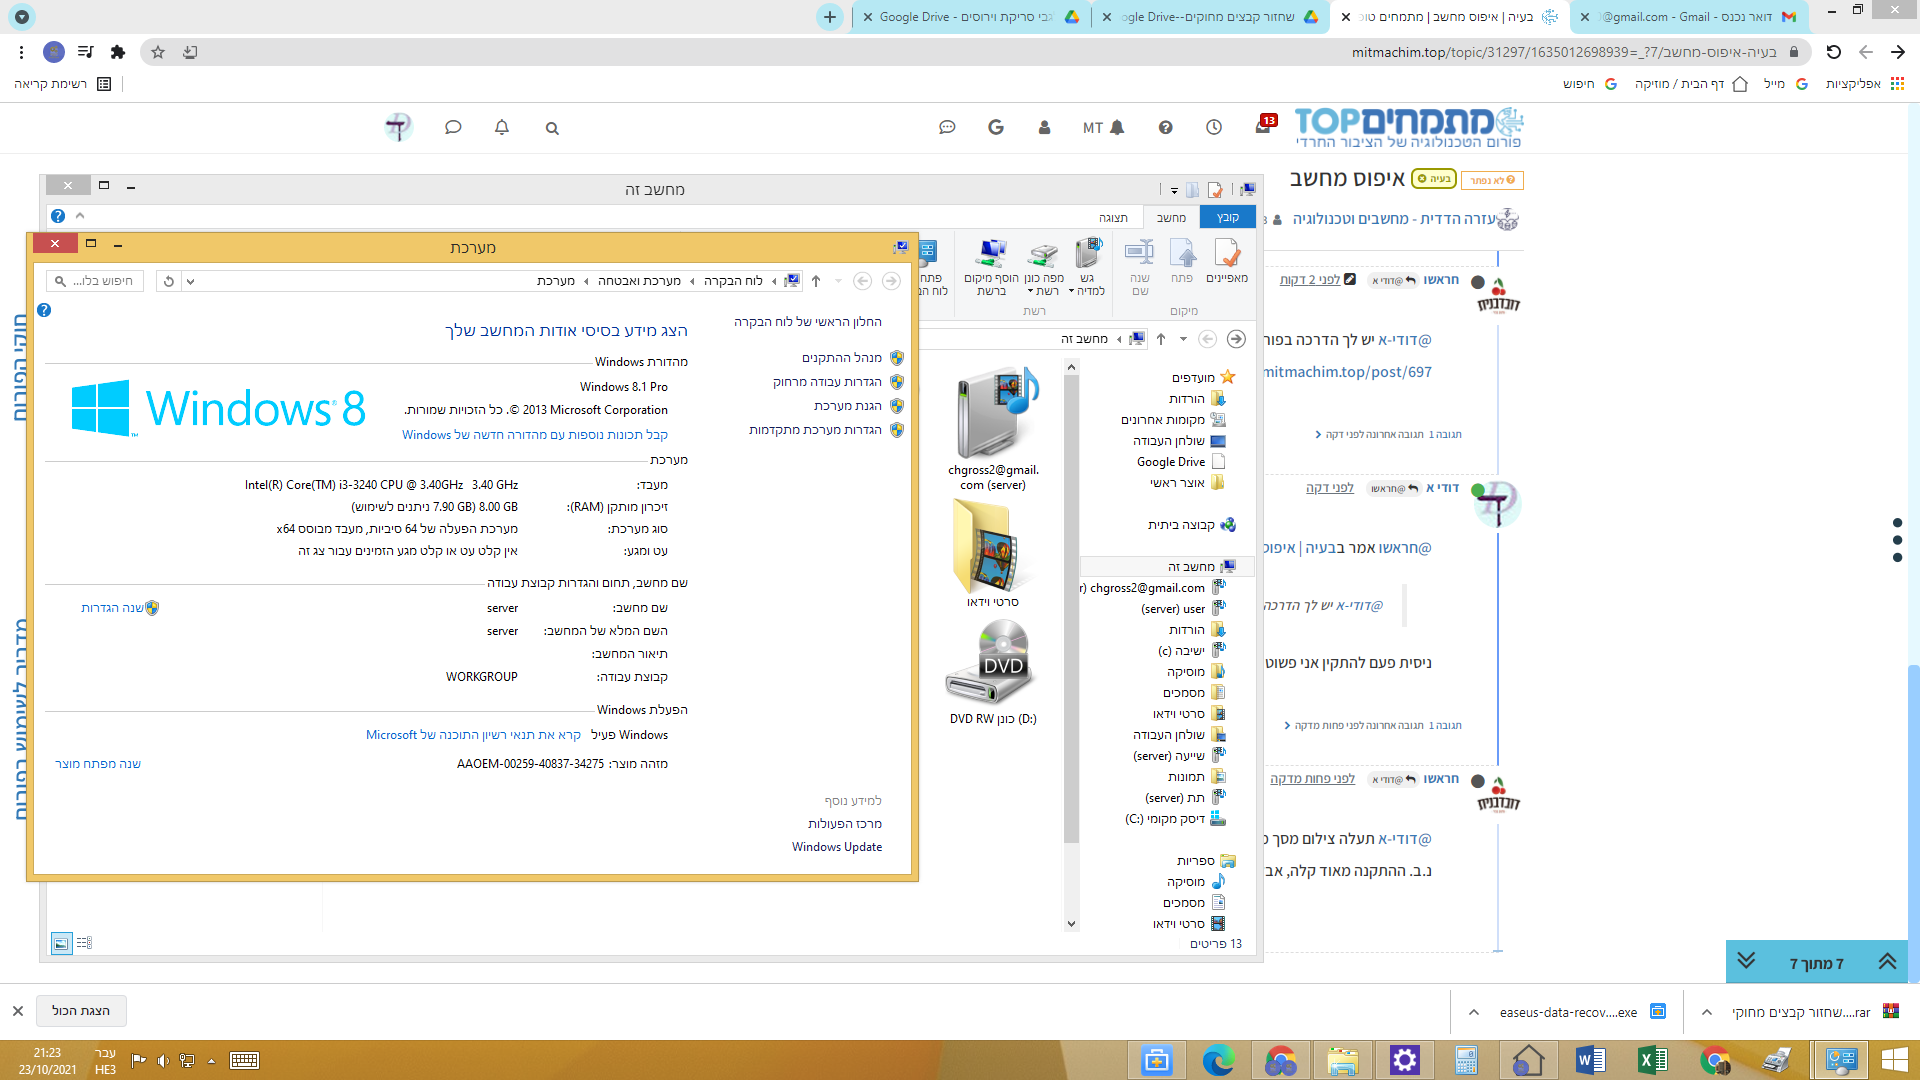Show hidden tray icons arrow

pos(211,1061)
